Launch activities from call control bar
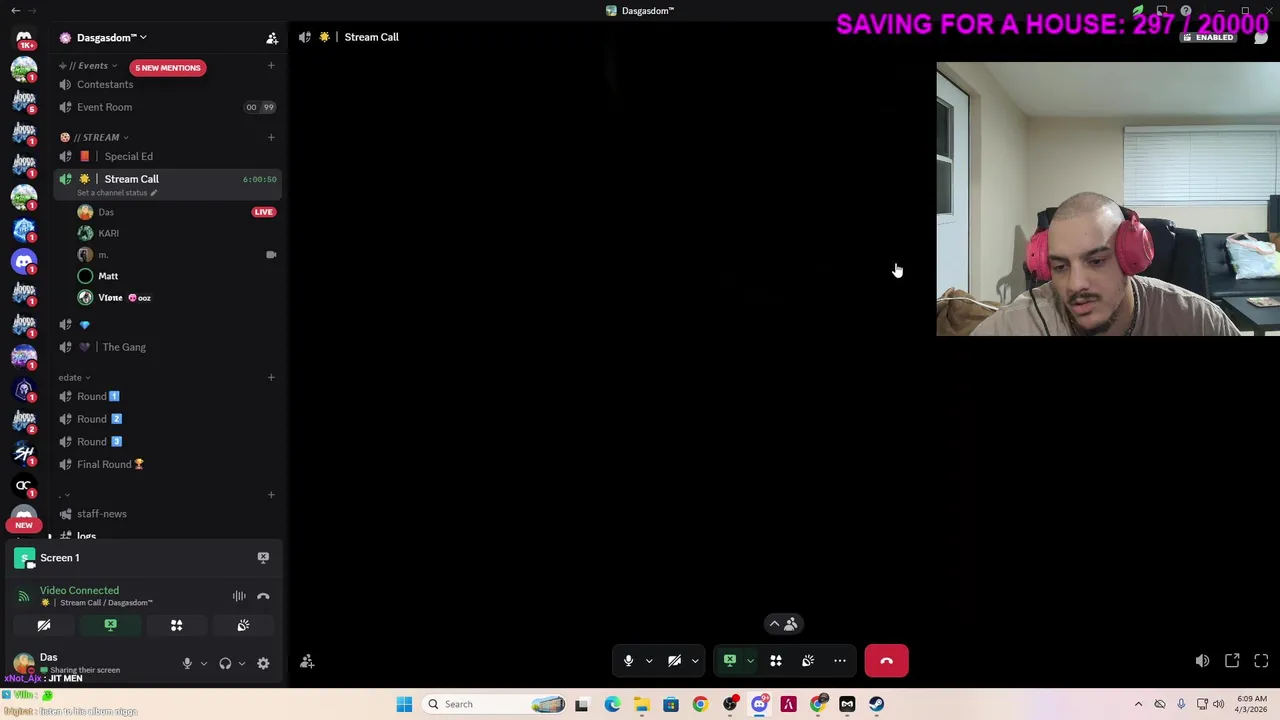This screenshot has width=1280, height=720. point(776,661)
